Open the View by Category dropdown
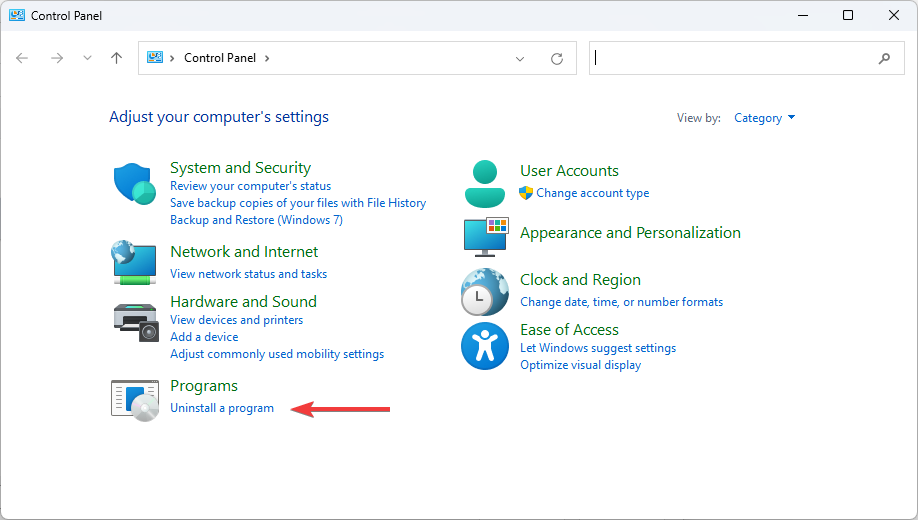Viewport: 918px width, 520px height. click(765, 118)
